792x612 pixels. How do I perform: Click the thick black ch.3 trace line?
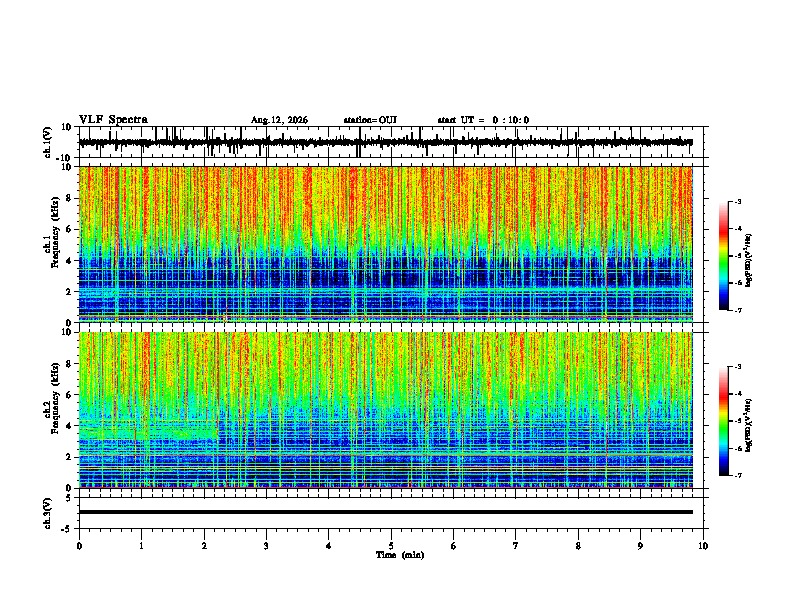(x=385, y=512)
